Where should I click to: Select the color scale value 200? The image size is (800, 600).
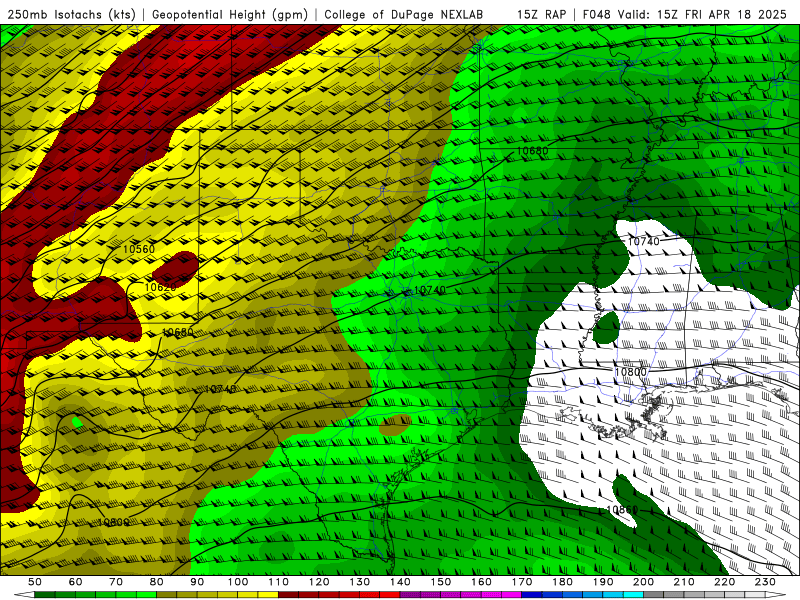click(644, 582)
